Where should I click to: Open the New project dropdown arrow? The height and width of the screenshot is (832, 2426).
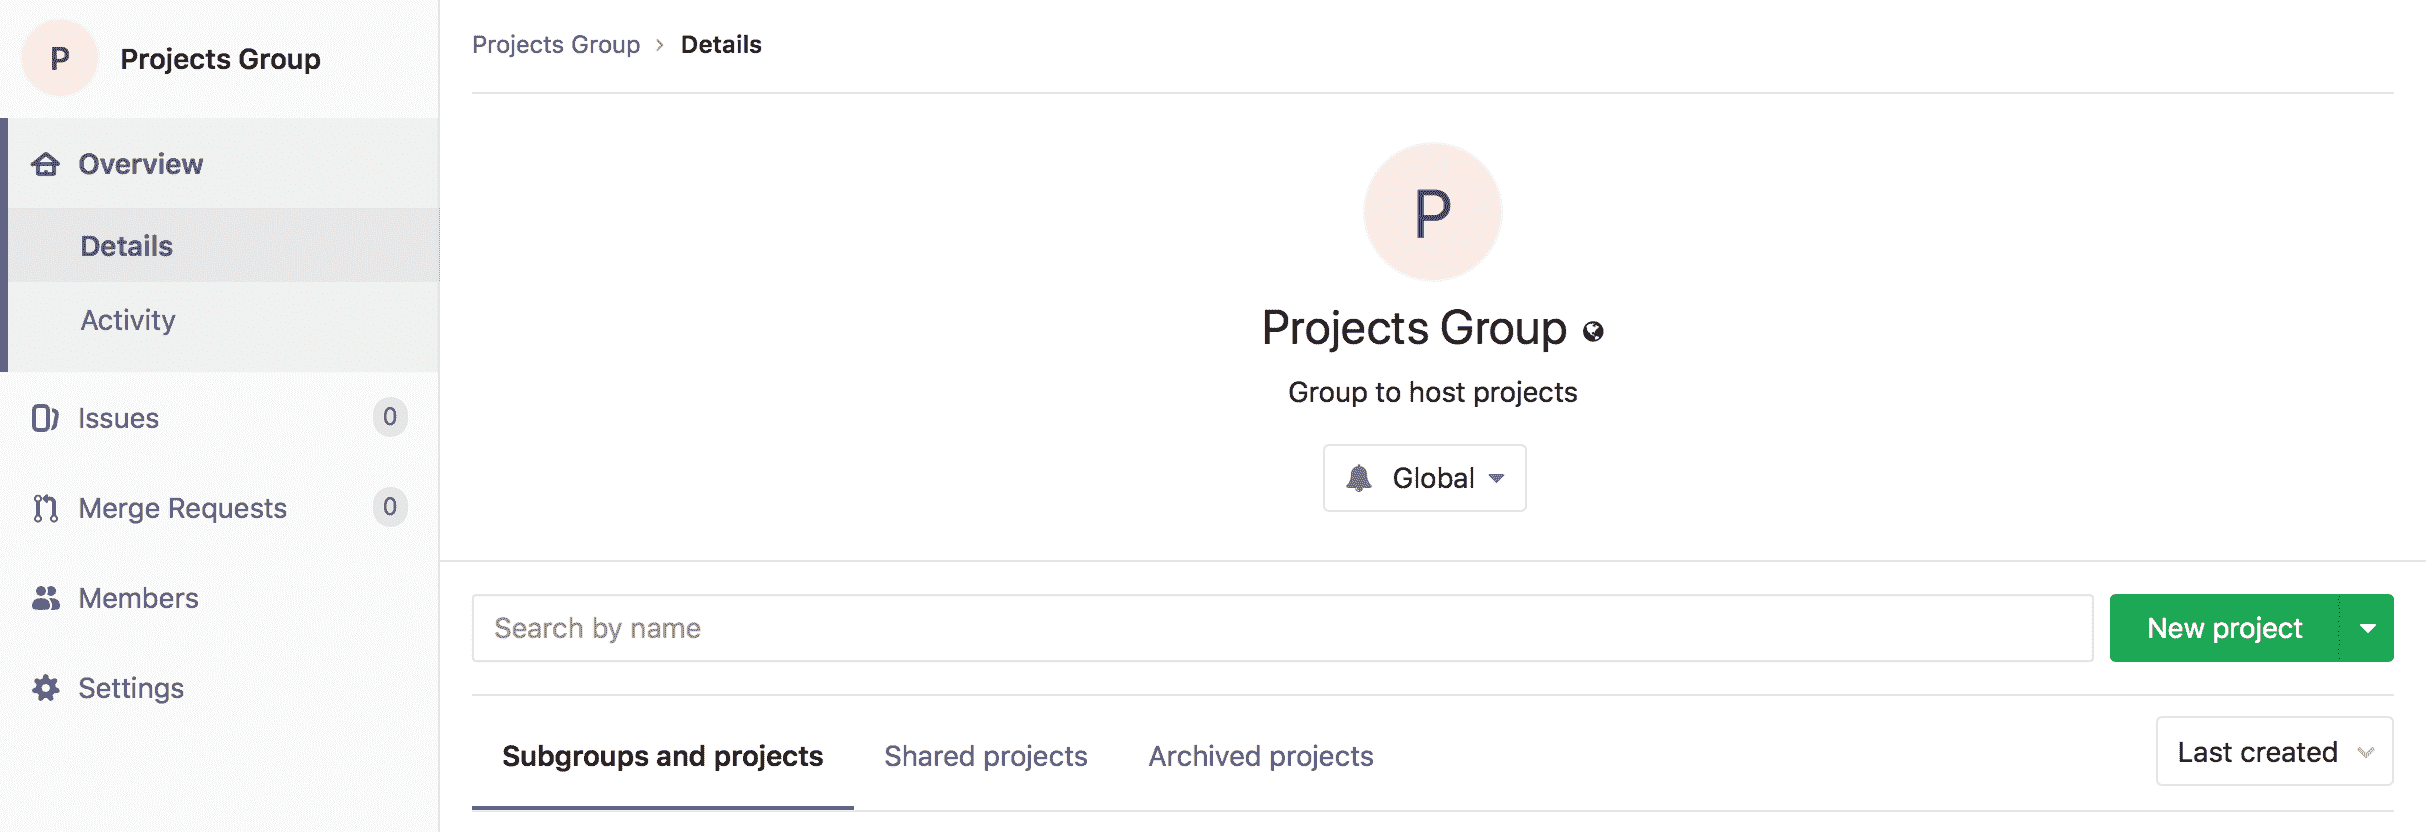(2368, 627)
